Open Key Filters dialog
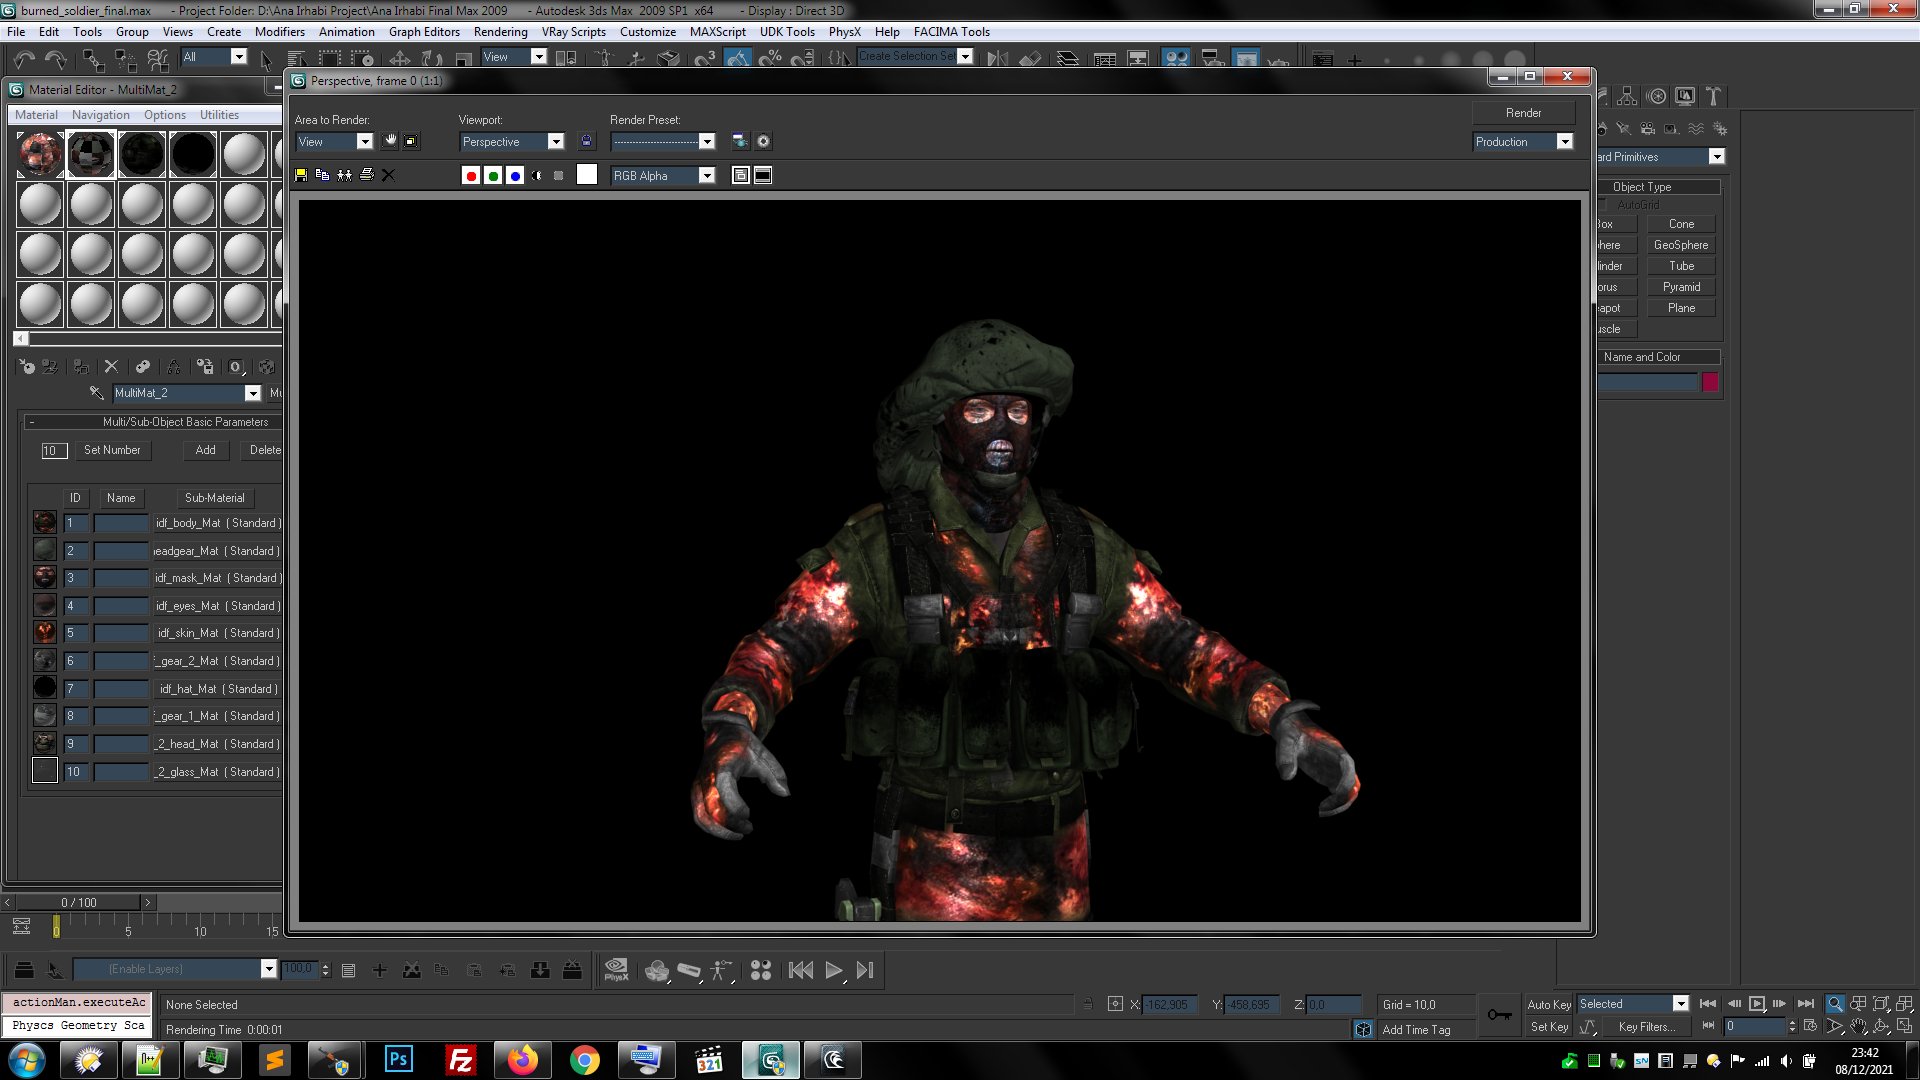This screenshot has height=1080, width=1920. [x=1646, y=1027]
